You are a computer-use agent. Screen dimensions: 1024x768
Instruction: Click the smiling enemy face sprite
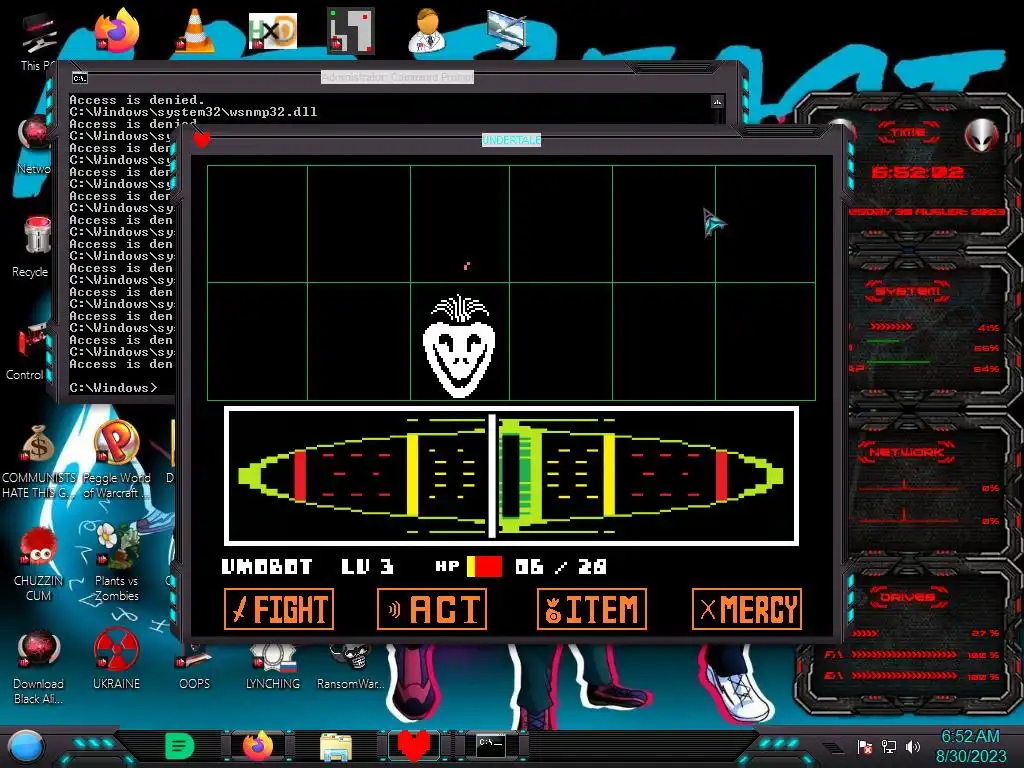(459, 347)
